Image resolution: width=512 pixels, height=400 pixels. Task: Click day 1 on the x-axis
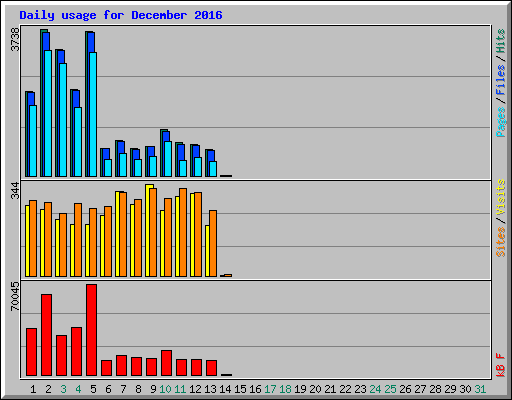point(33,389)
